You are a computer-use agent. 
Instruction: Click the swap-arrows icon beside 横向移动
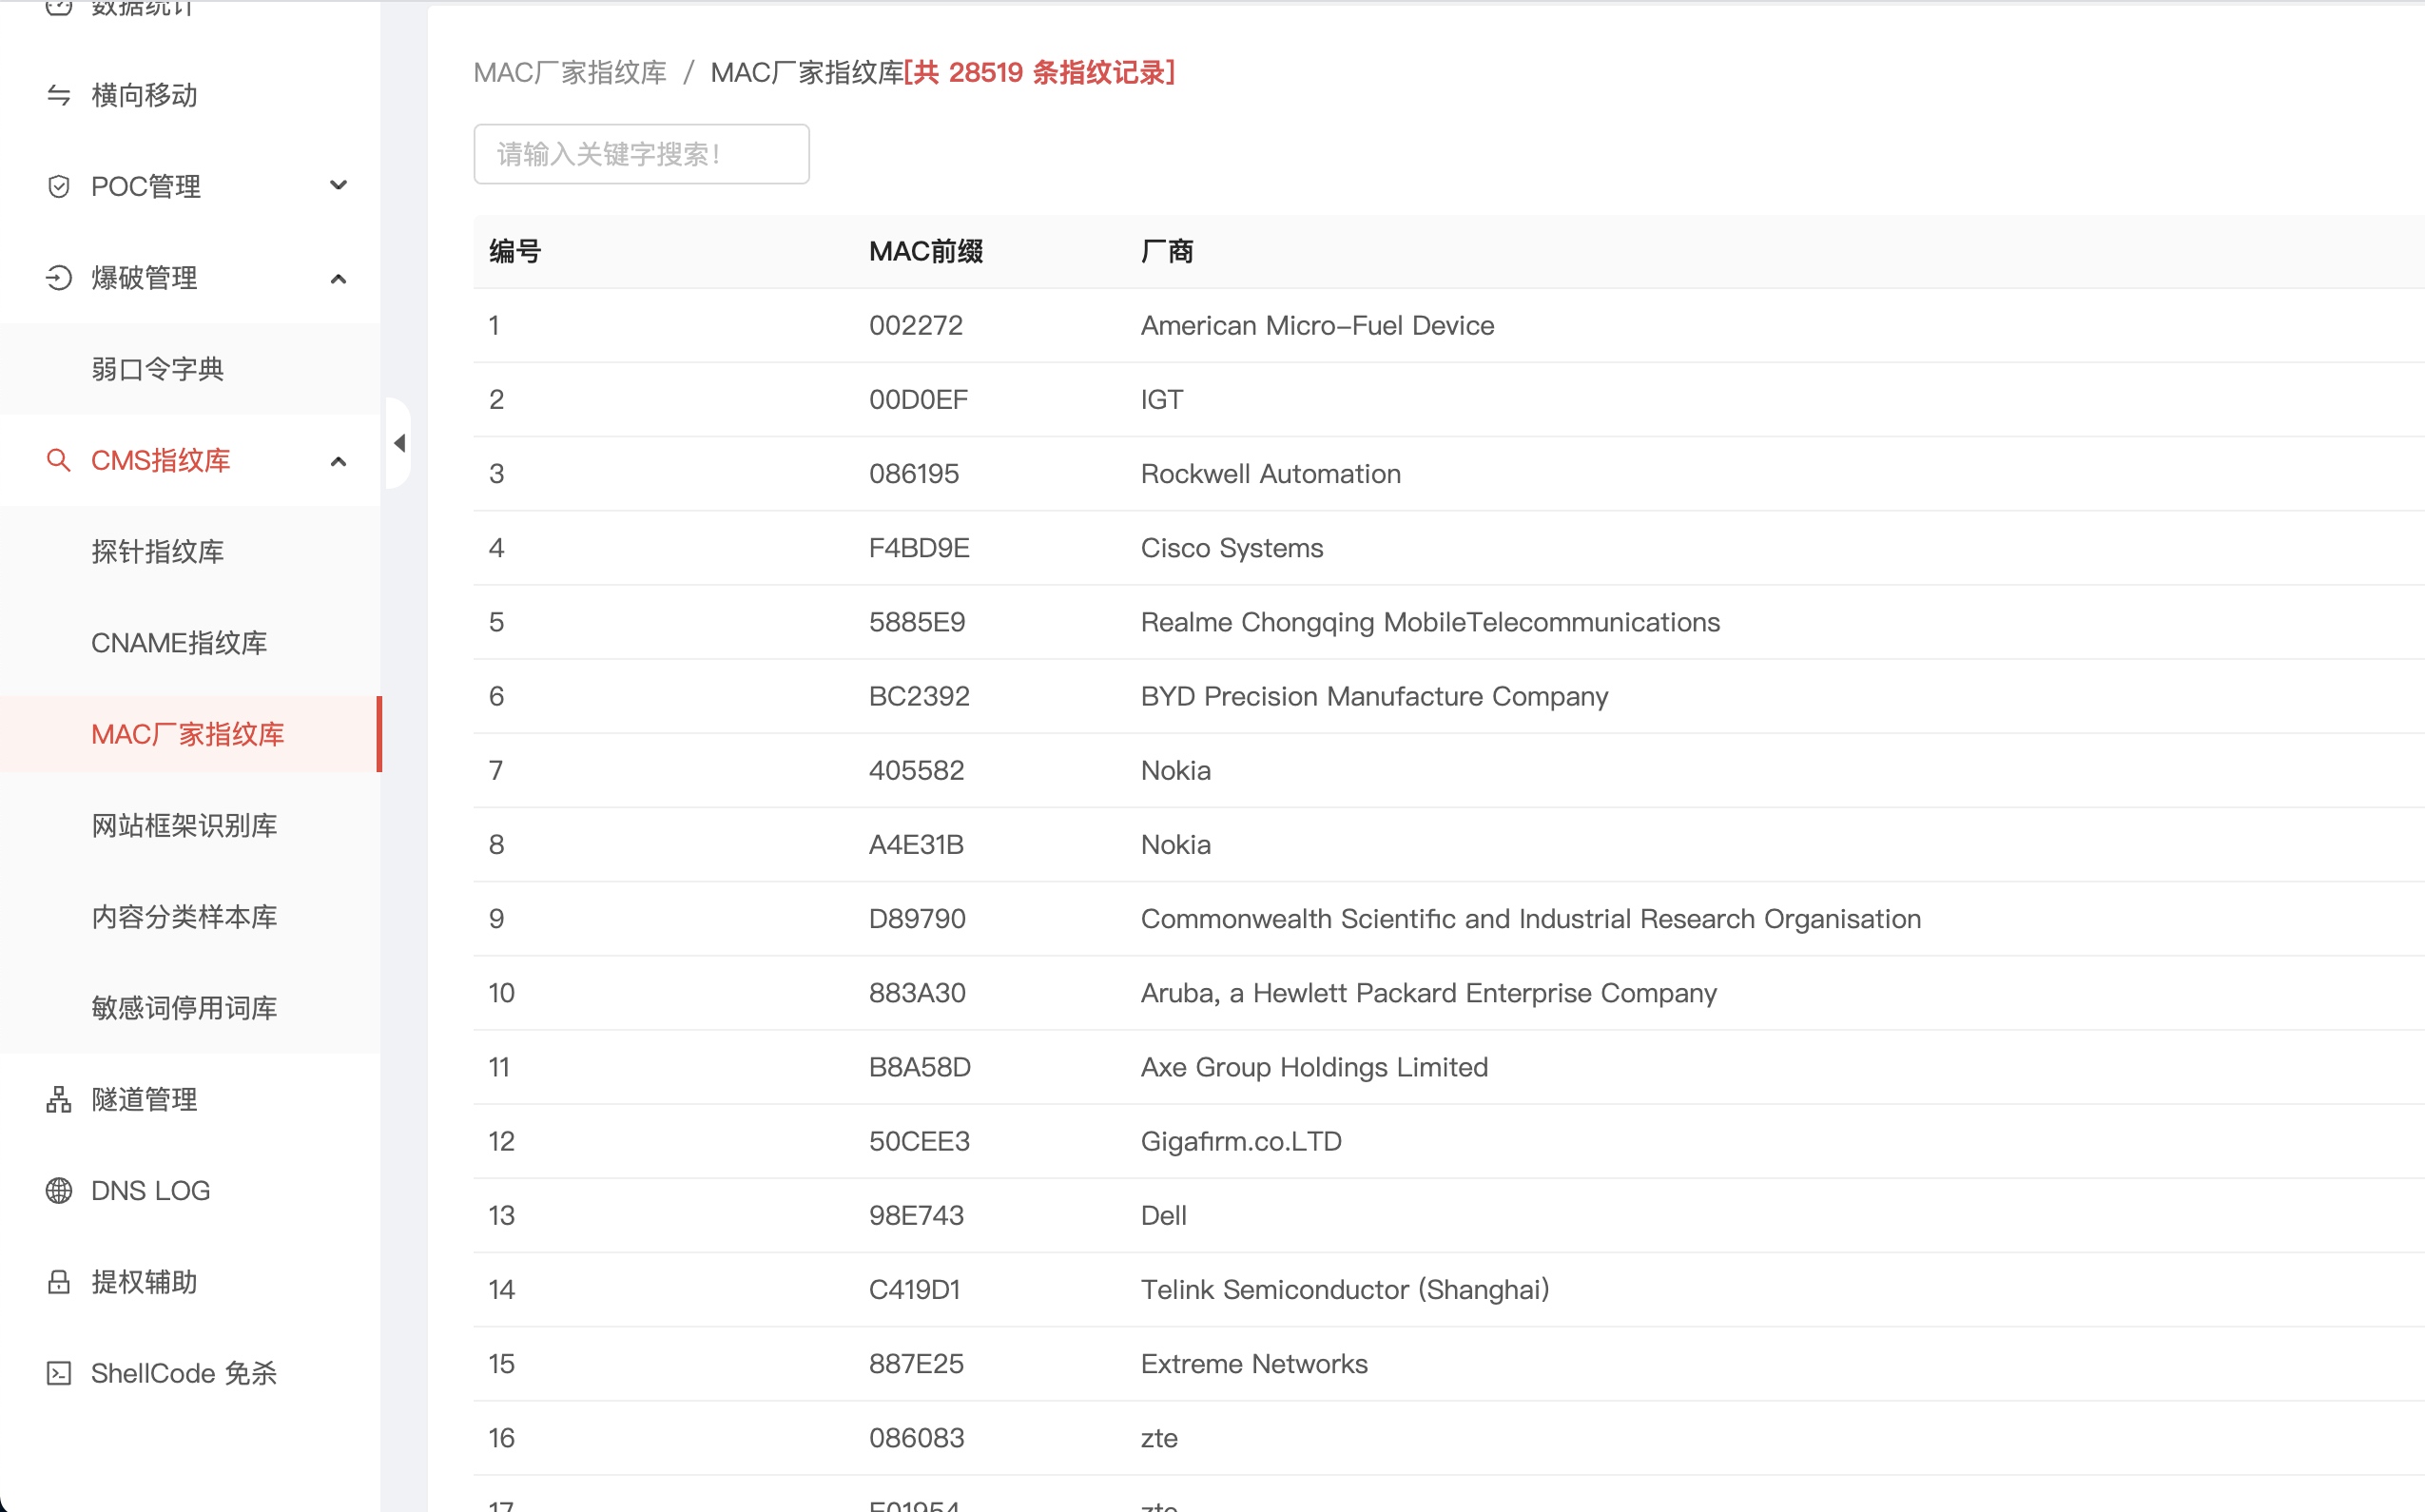click(x=59, y=95)
